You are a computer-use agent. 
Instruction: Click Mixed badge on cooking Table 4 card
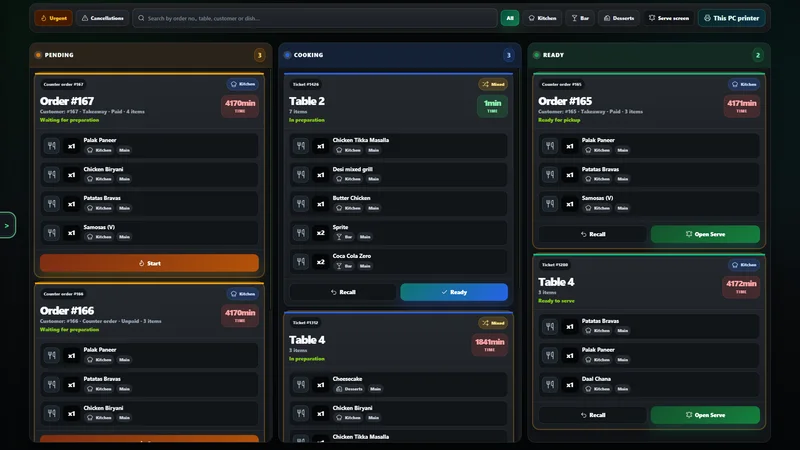click(493, 323)
